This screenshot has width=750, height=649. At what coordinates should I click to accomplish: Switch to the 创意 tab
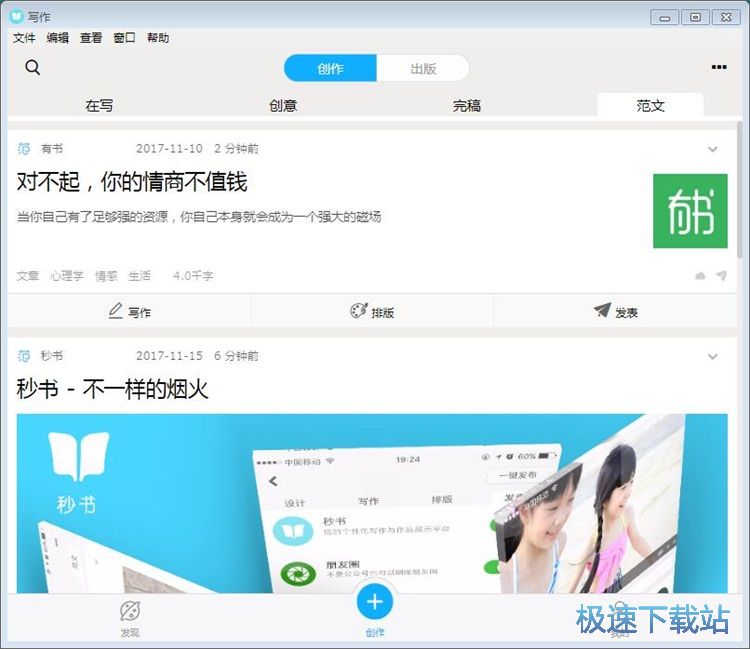[283, 105]
